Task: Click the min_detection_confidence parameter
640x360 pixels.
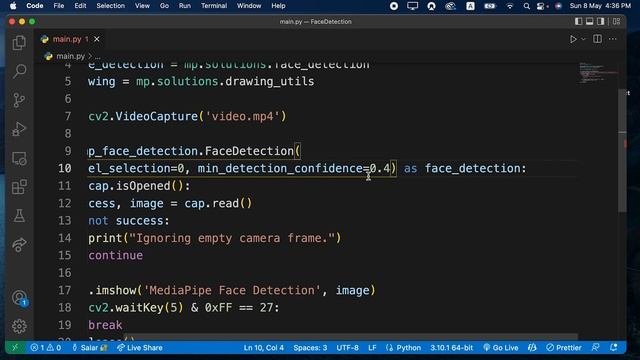Action: (280, 168)
